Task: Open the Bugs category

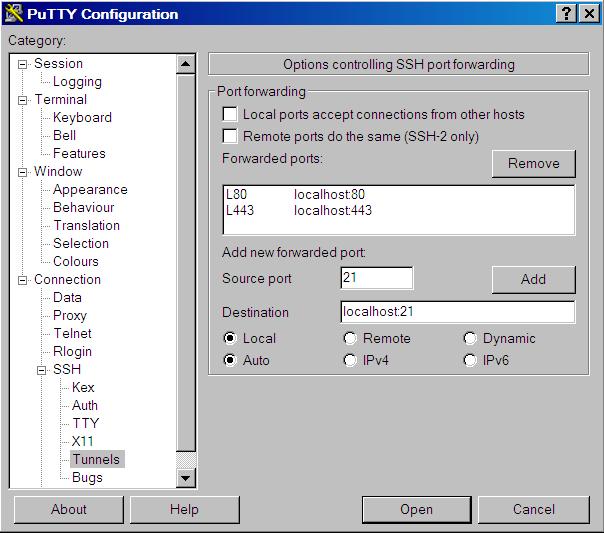Action: pyautogui.click(x=87, y=478)
